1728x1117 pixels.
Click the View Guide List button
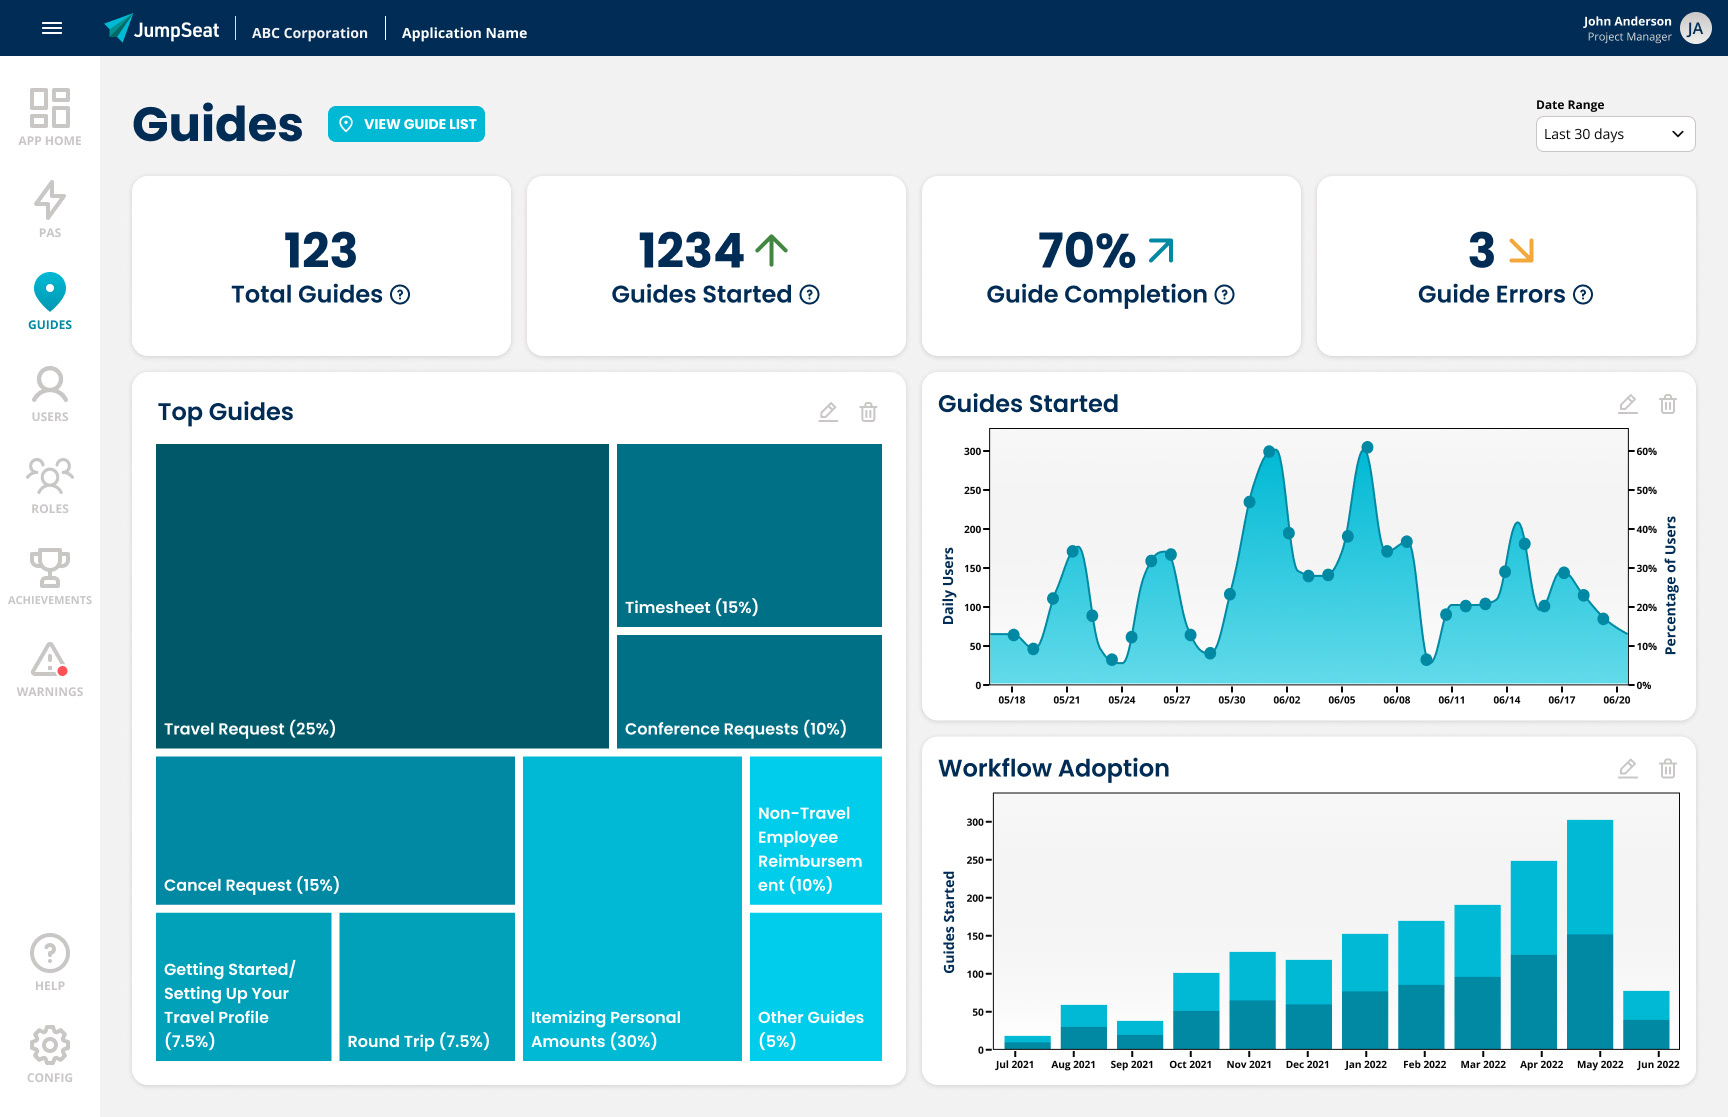[406, 124]
